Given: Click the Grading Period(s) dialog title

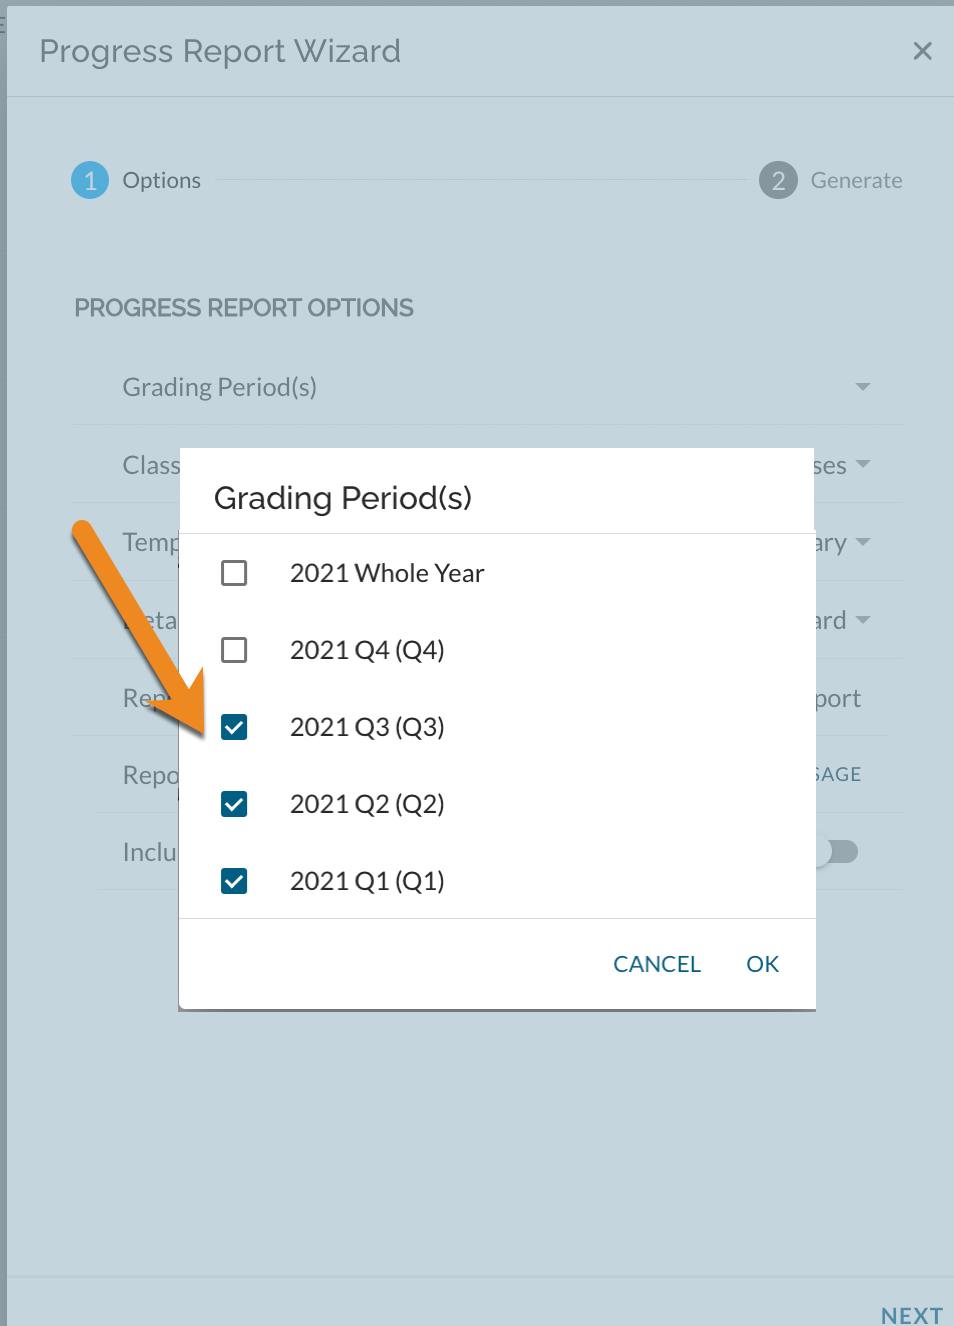Looking at the screenshot, I should [x=343, y=498].
